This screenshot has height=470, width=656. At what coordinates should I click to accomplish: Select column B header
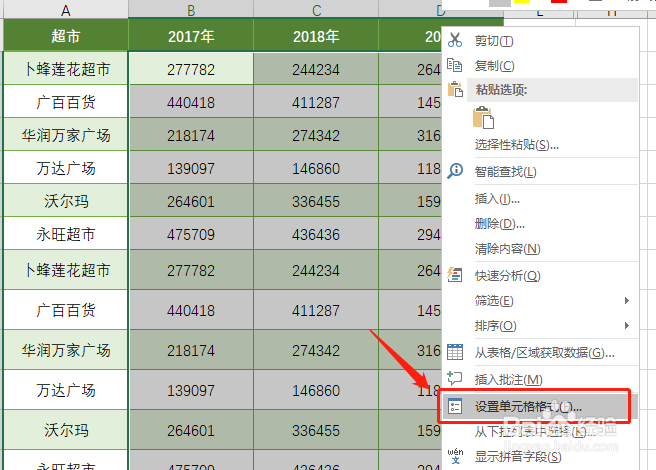click(191, 9)
